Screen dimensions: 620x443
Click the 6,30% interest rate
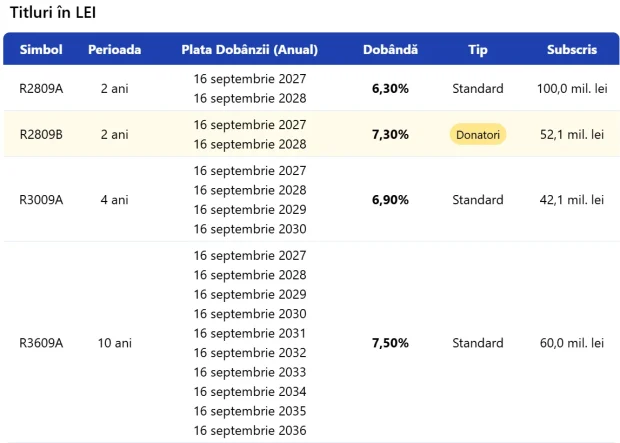click(390, 89)
